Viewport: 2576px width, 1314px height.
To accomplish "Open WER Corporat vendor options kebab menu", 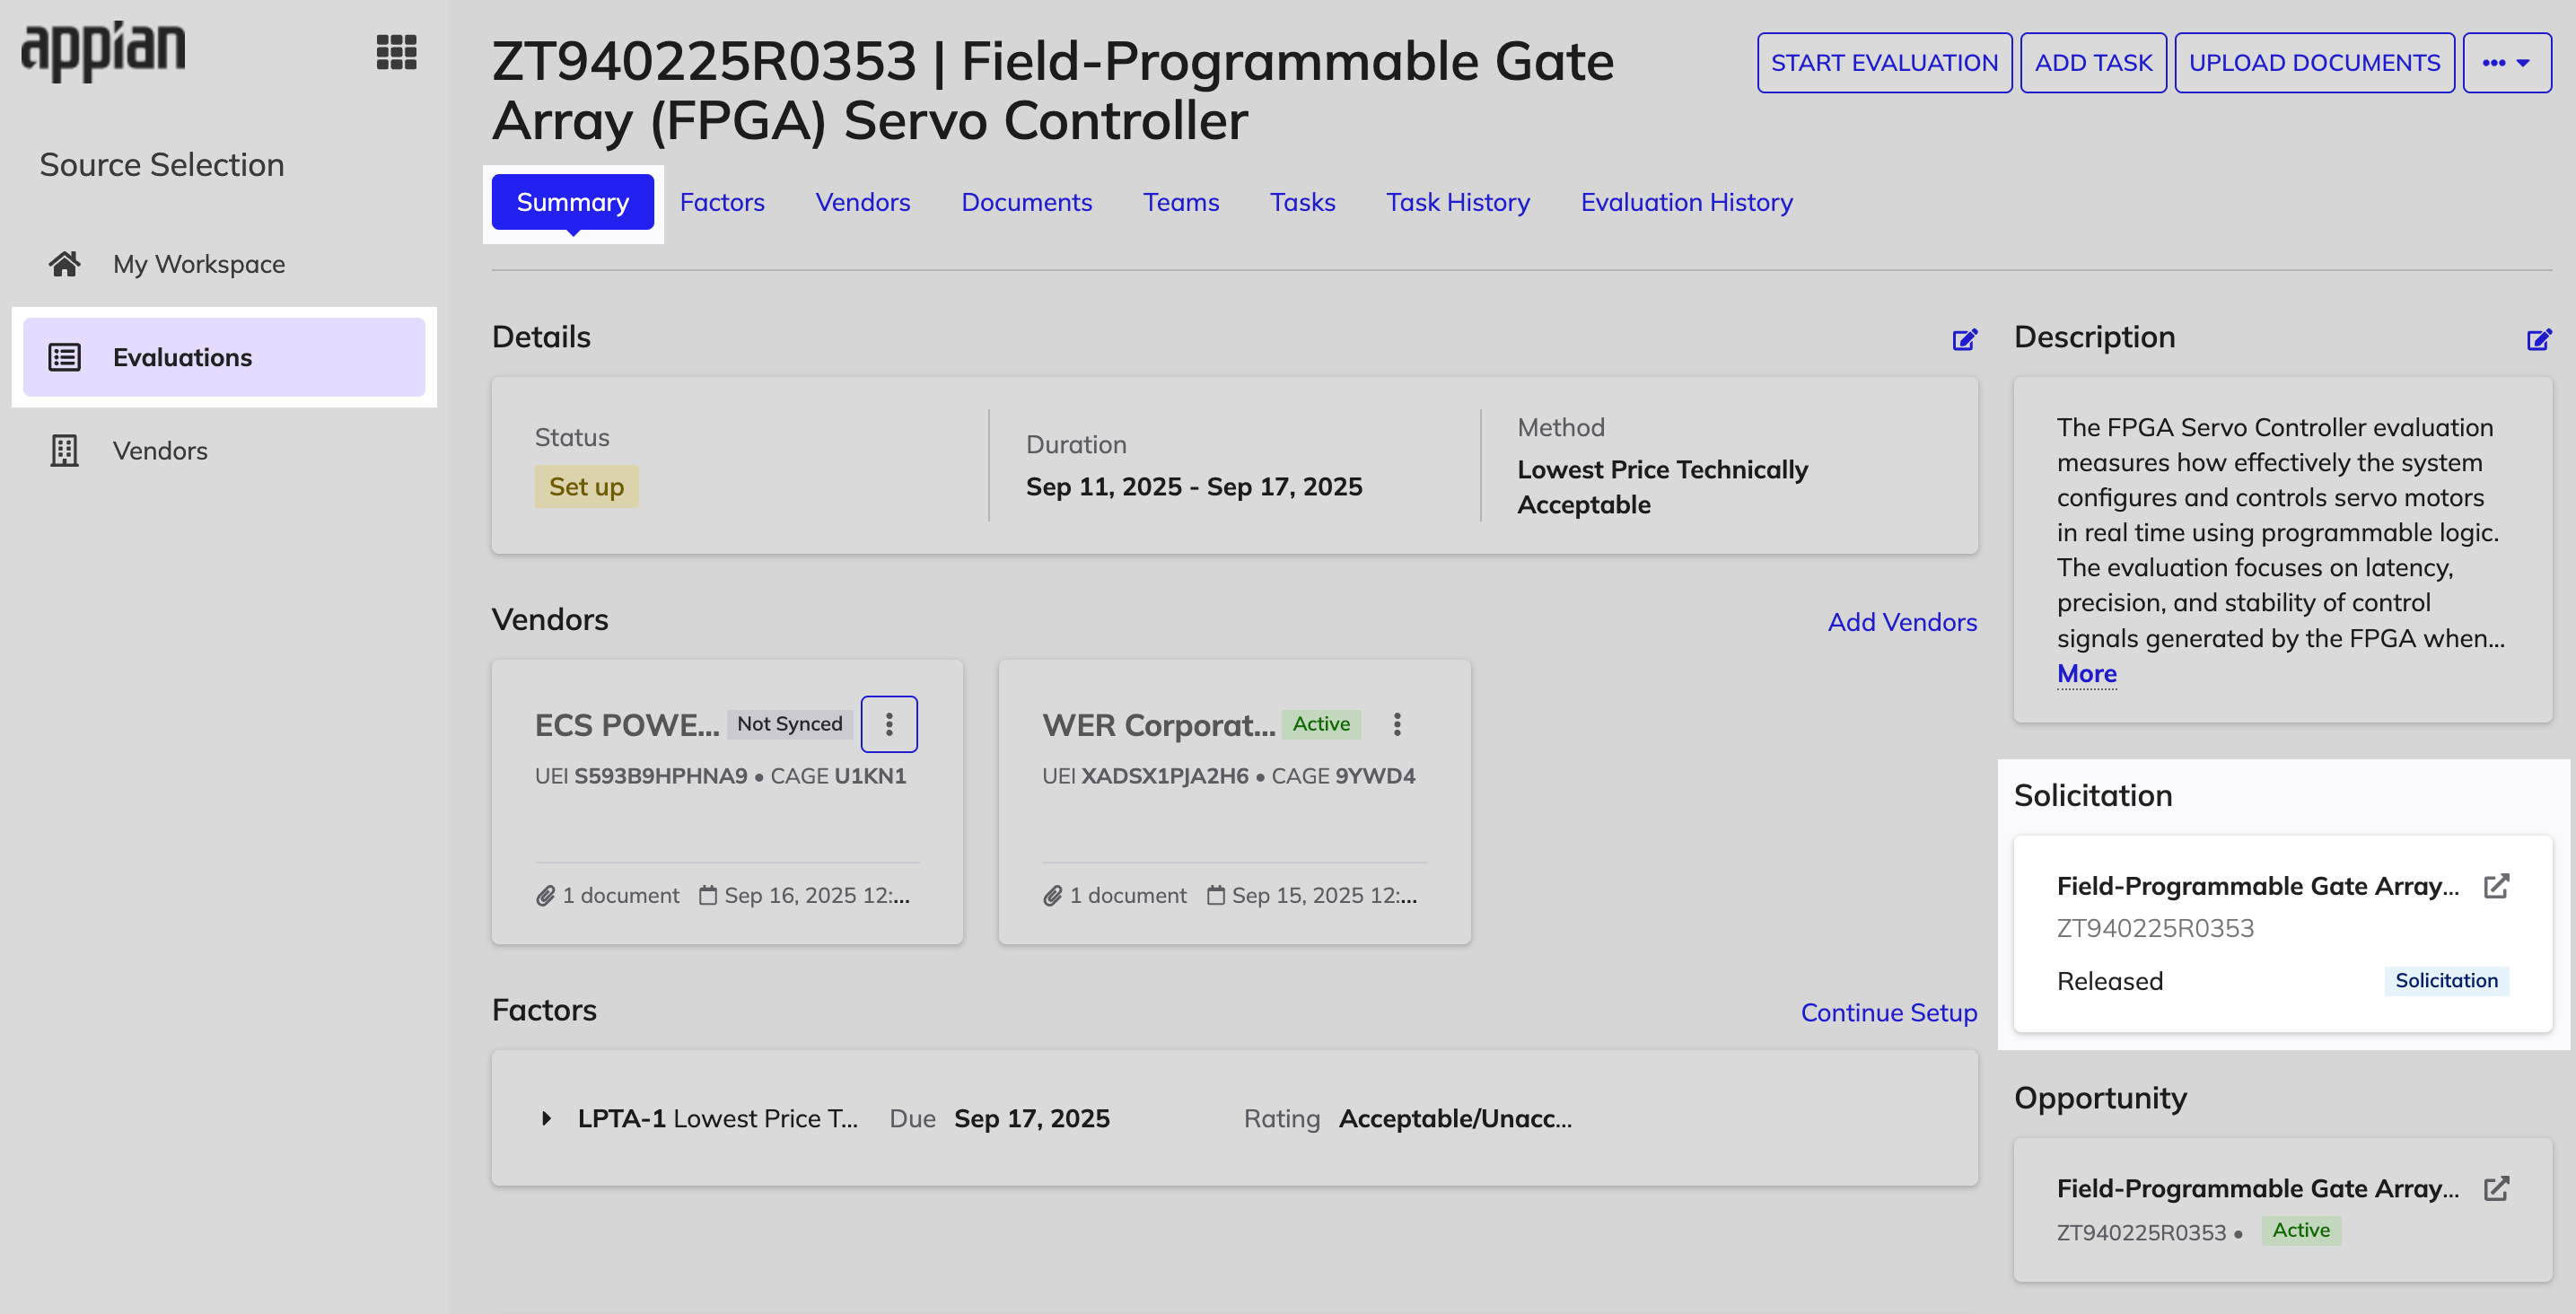I will [x=1397, y=724].
